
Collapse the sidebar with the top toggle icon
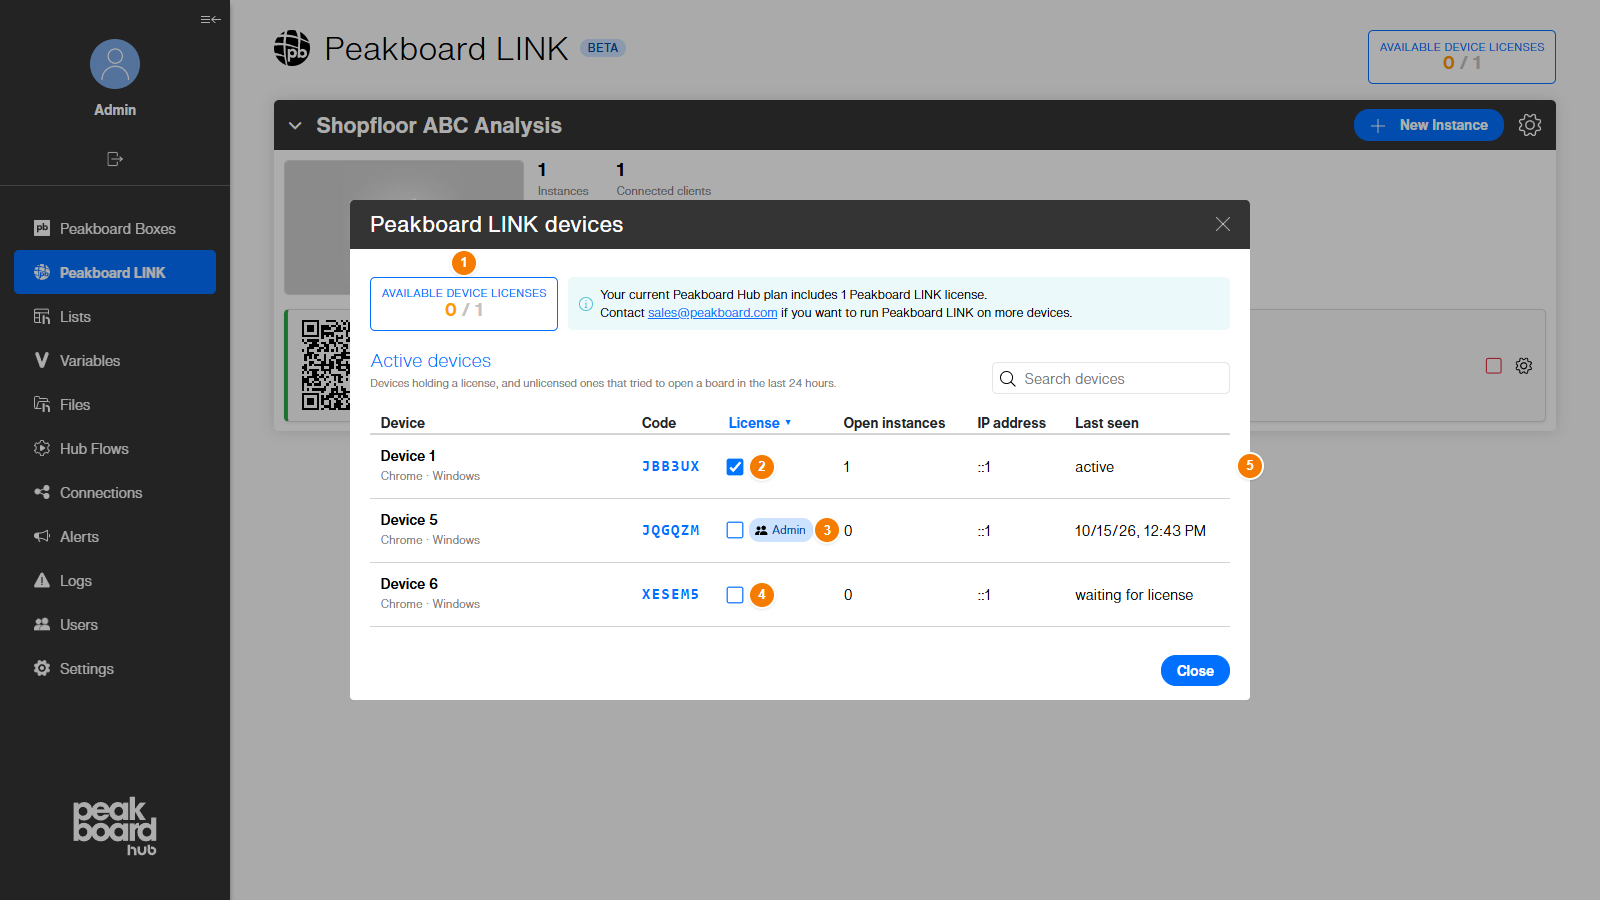point(210,19)
